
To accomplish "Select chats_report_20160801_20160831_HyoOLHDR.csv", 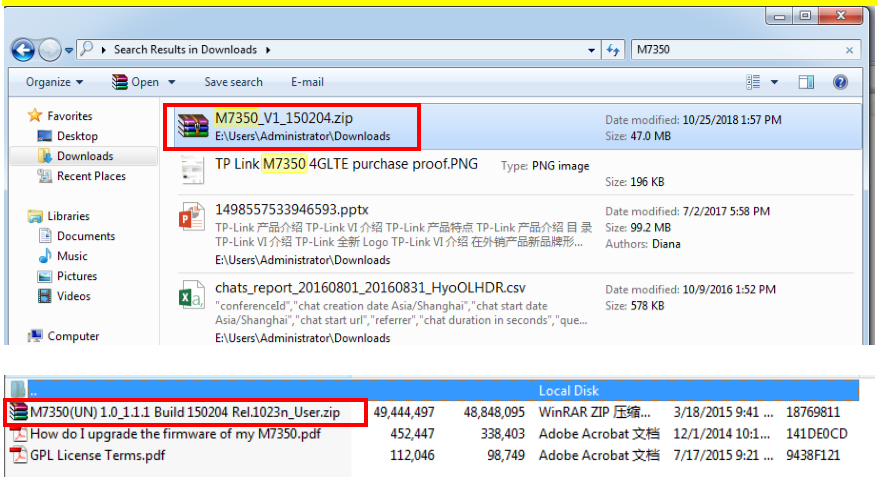I will [x=370, y=288].
